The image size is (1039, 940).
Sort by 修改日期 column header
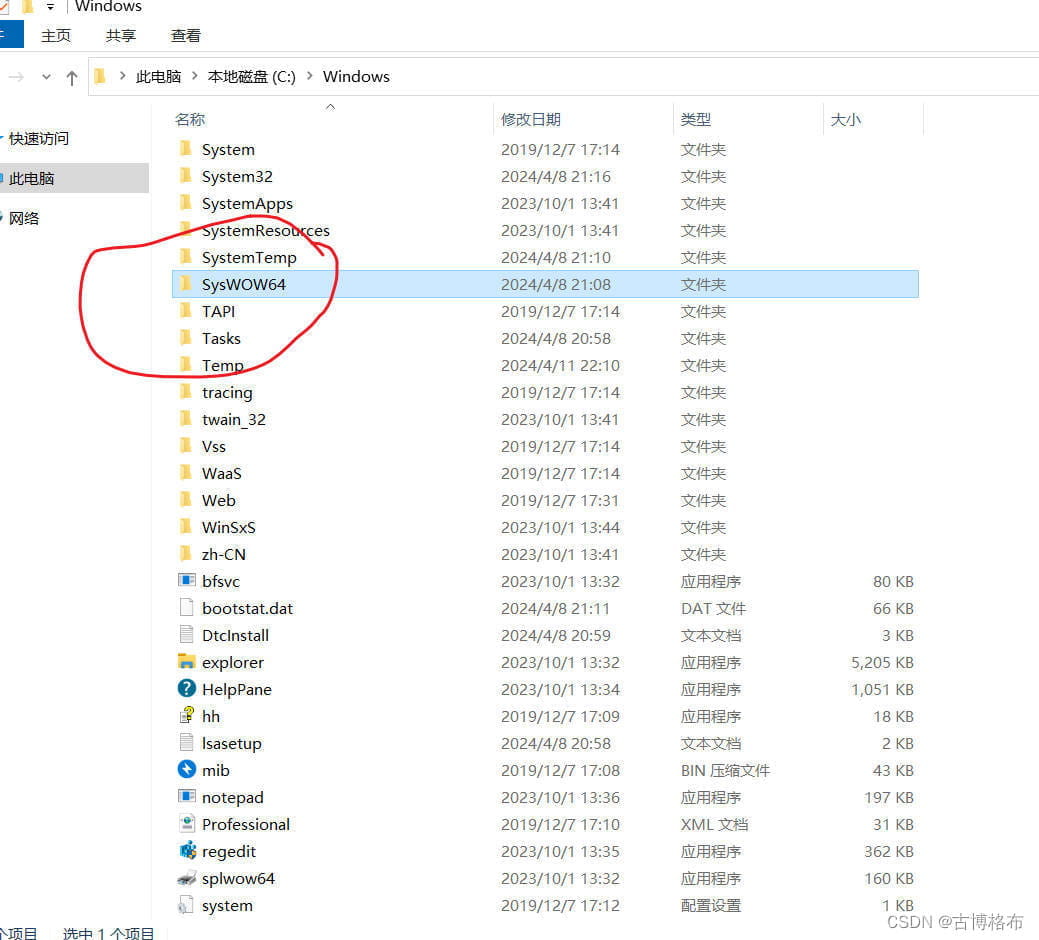[x=531, y=120]
